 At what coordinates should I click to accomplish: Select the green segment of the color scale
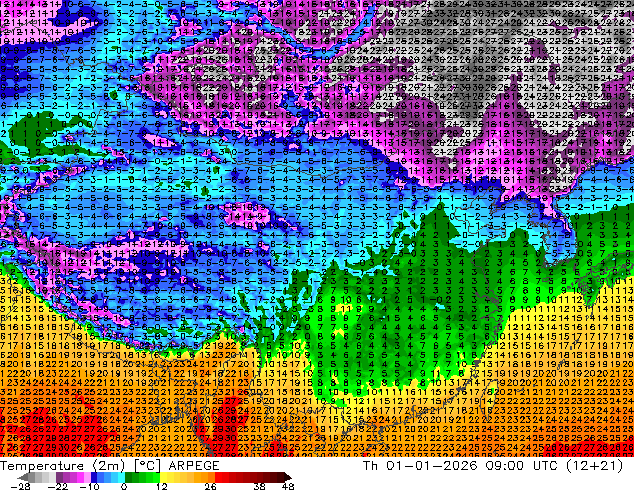[x=142, y=477]
